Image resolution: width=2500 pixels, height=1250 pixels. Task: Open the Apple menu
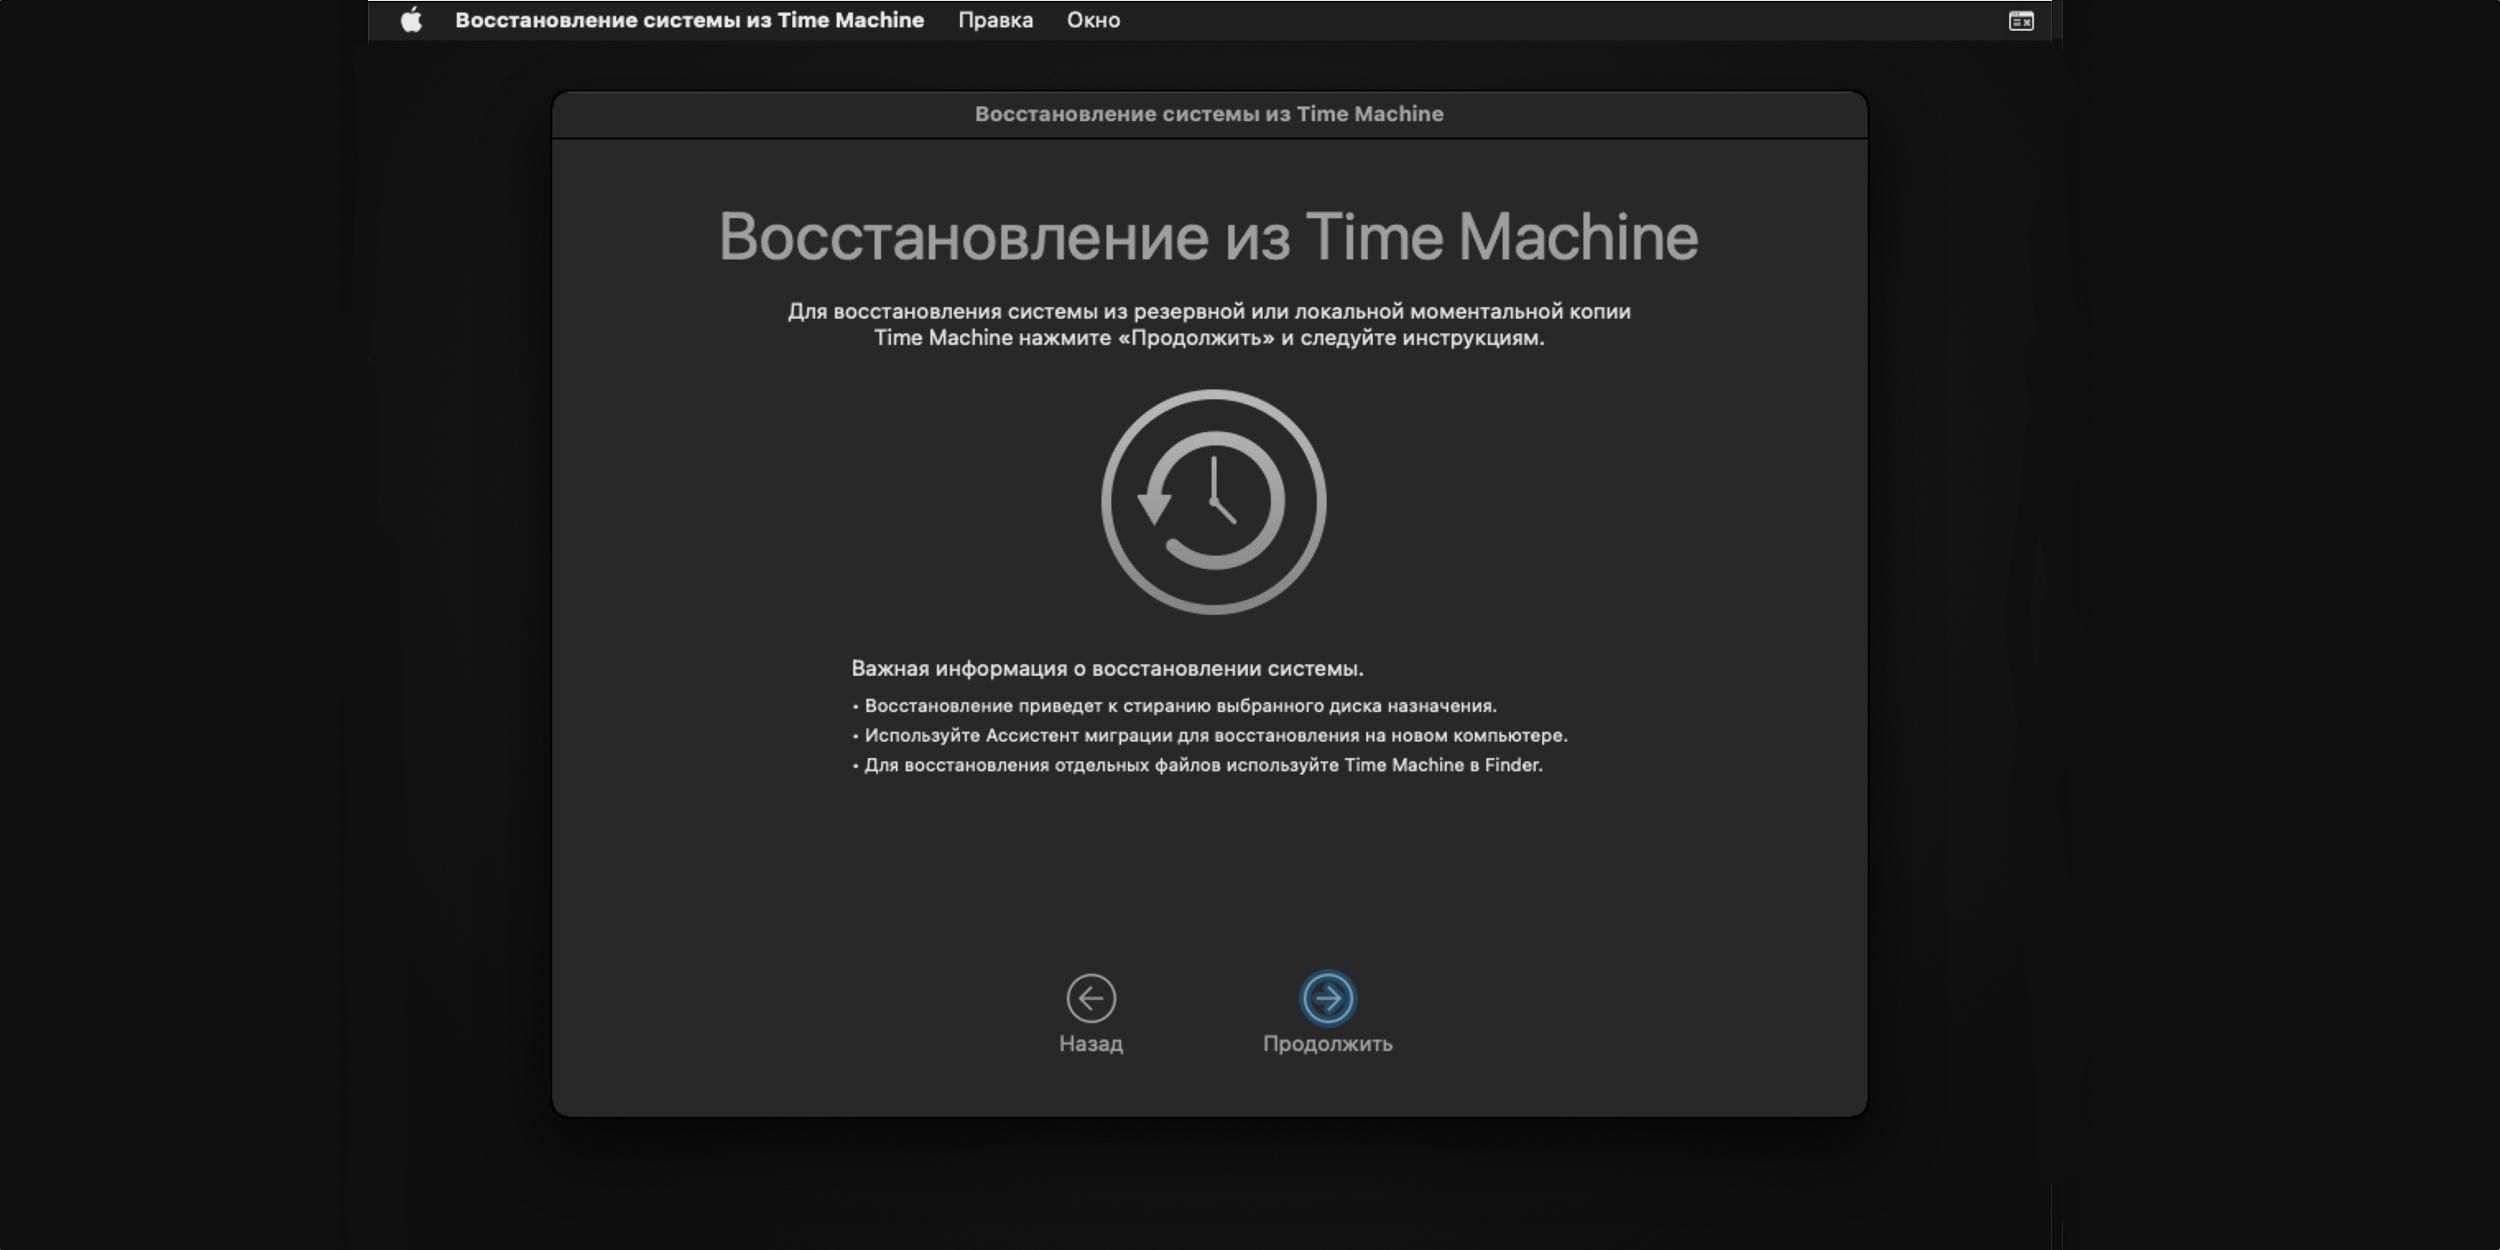411,20
